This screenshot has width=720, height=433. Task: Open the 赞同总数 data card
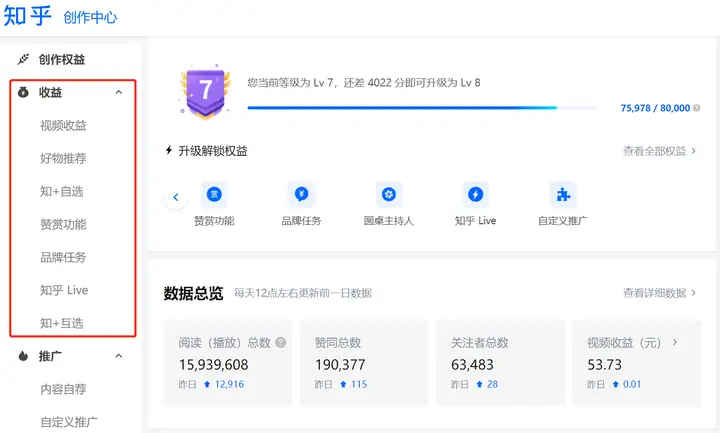[x=364, y=363]
